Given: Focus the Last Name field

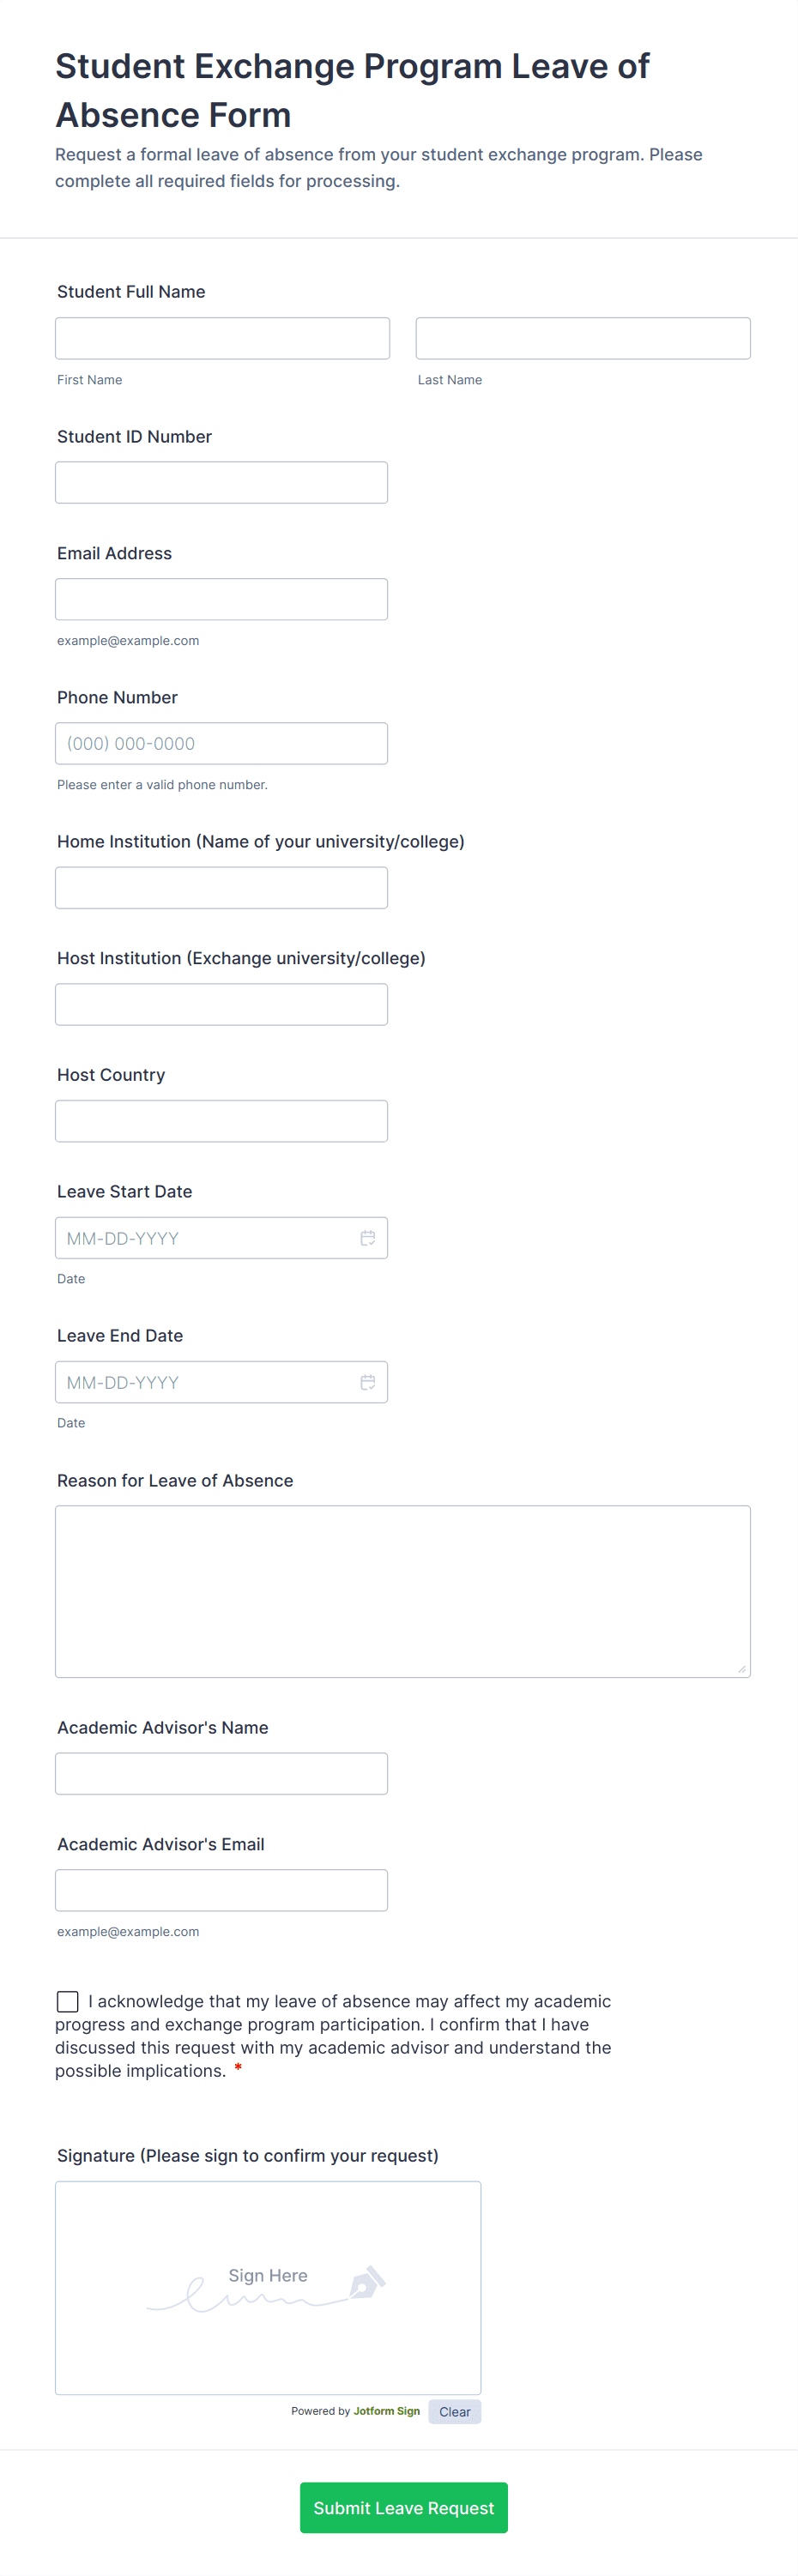Looking at the screenshot, I should pyautogui.click(x=582, y=338).
